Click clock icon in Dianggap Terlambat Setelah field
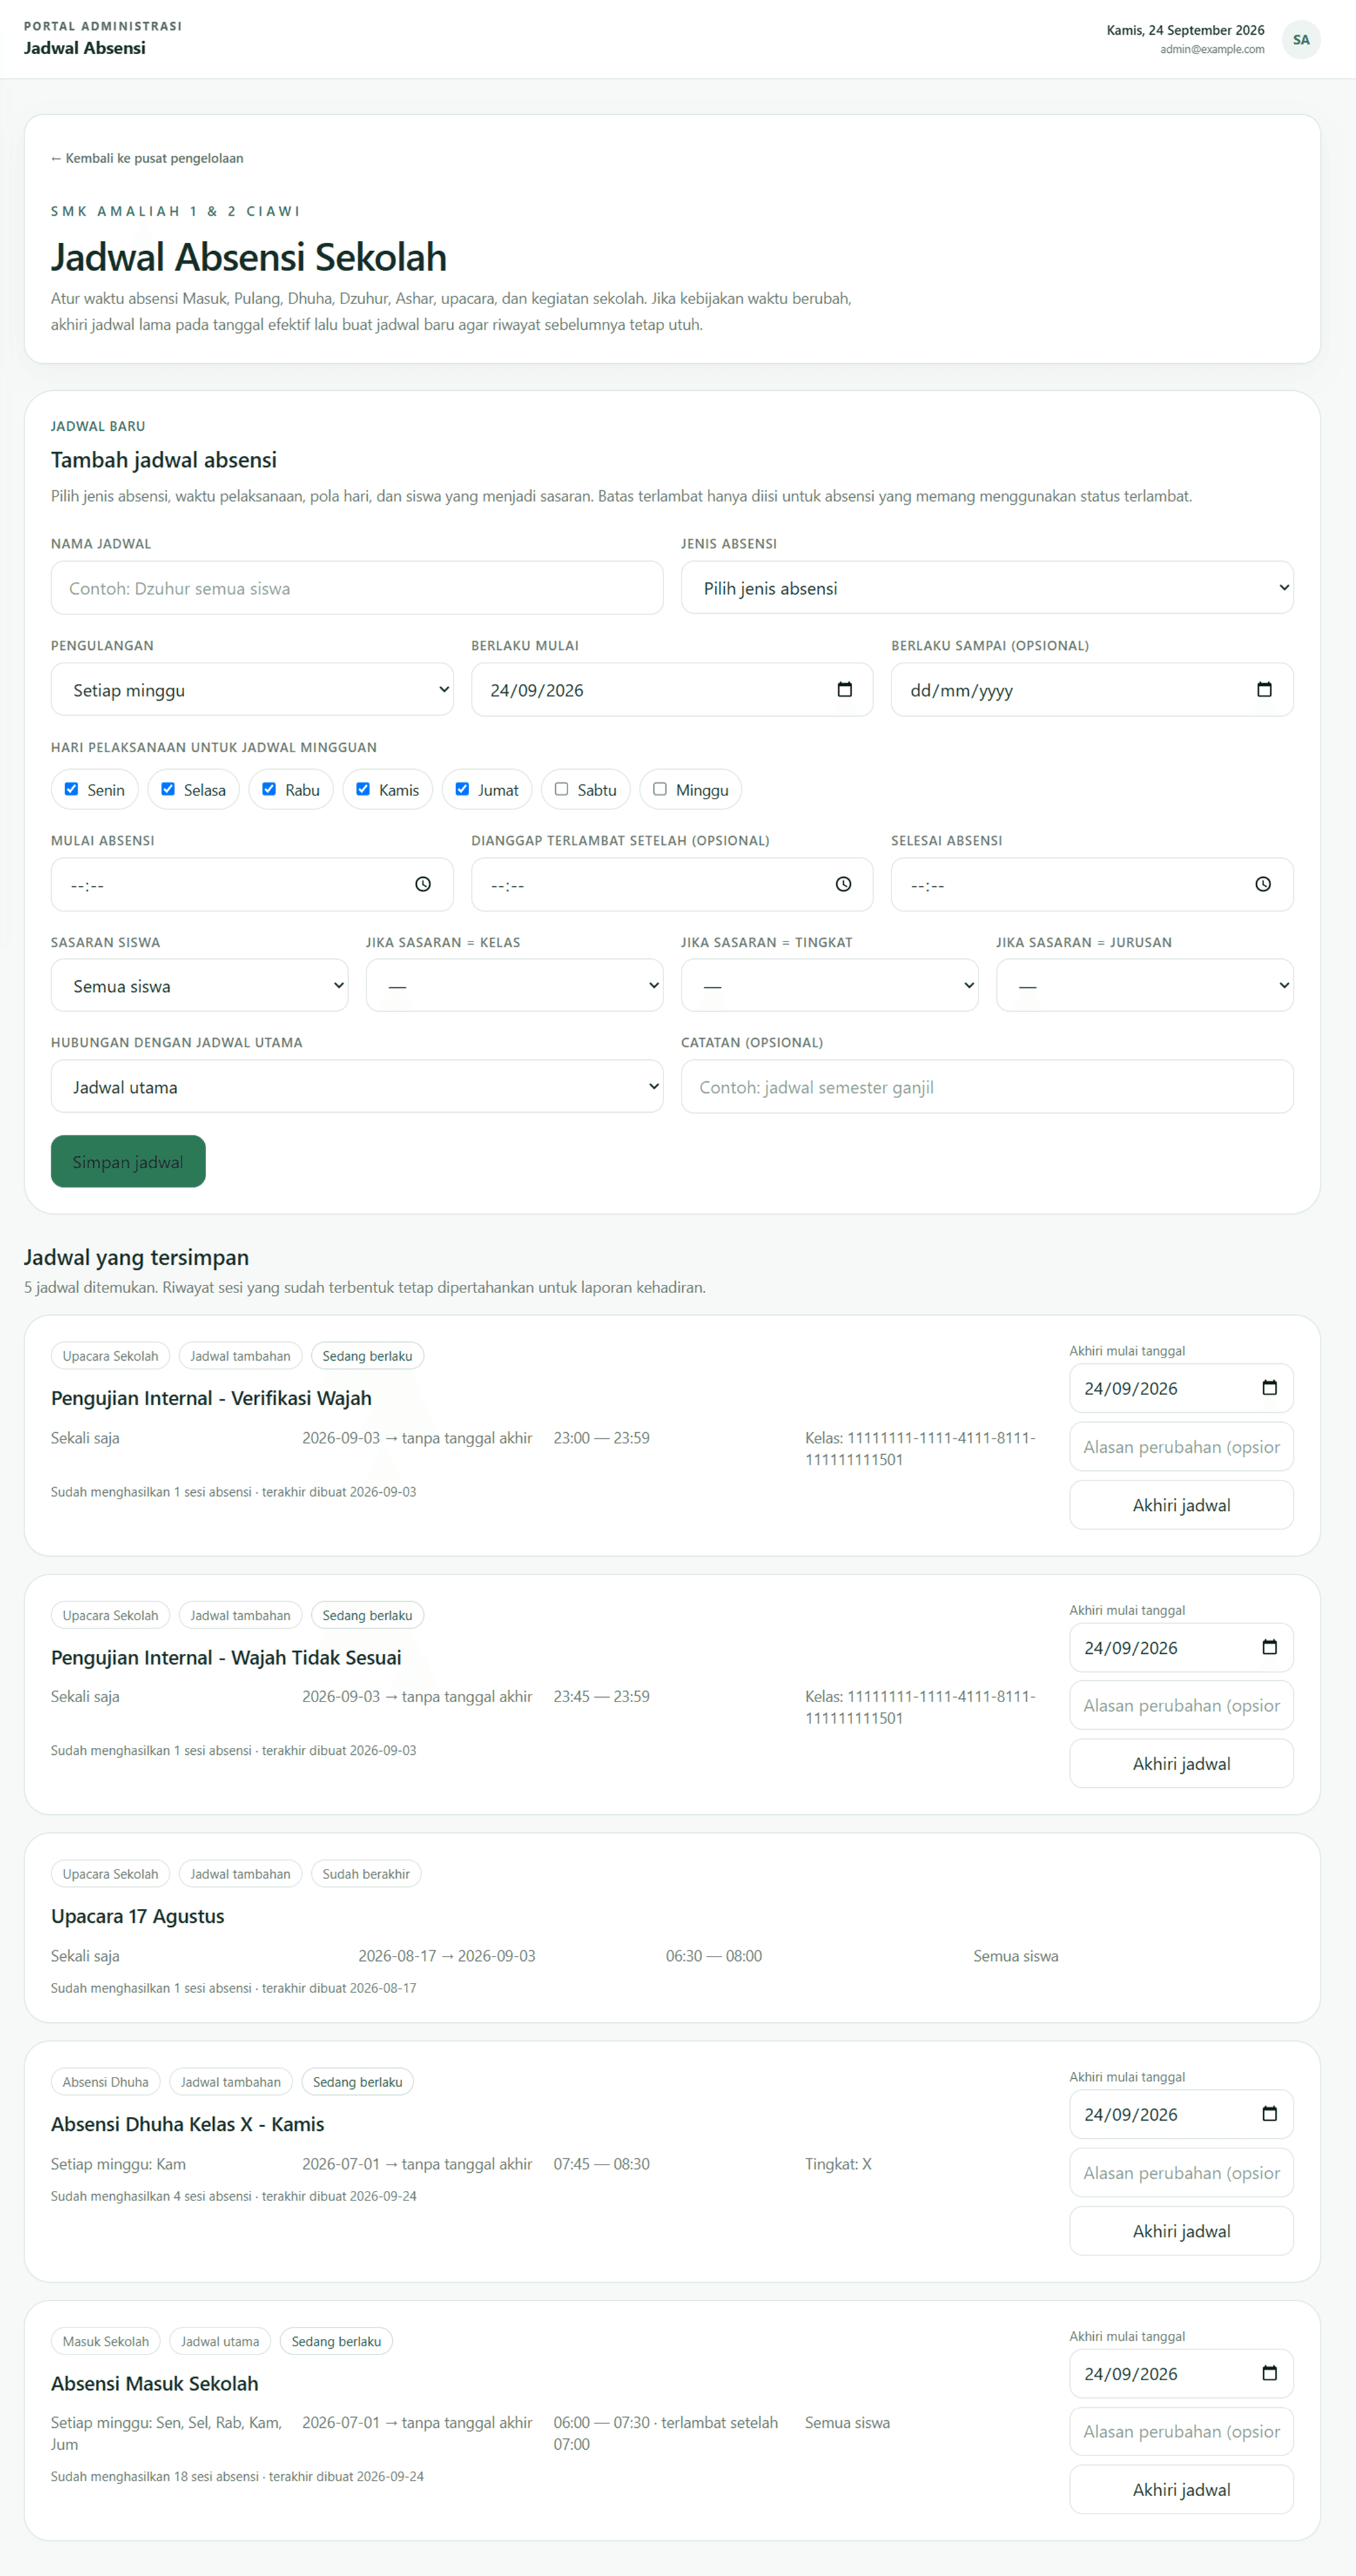This screenshot has height=2576, width=1356. 843,884
